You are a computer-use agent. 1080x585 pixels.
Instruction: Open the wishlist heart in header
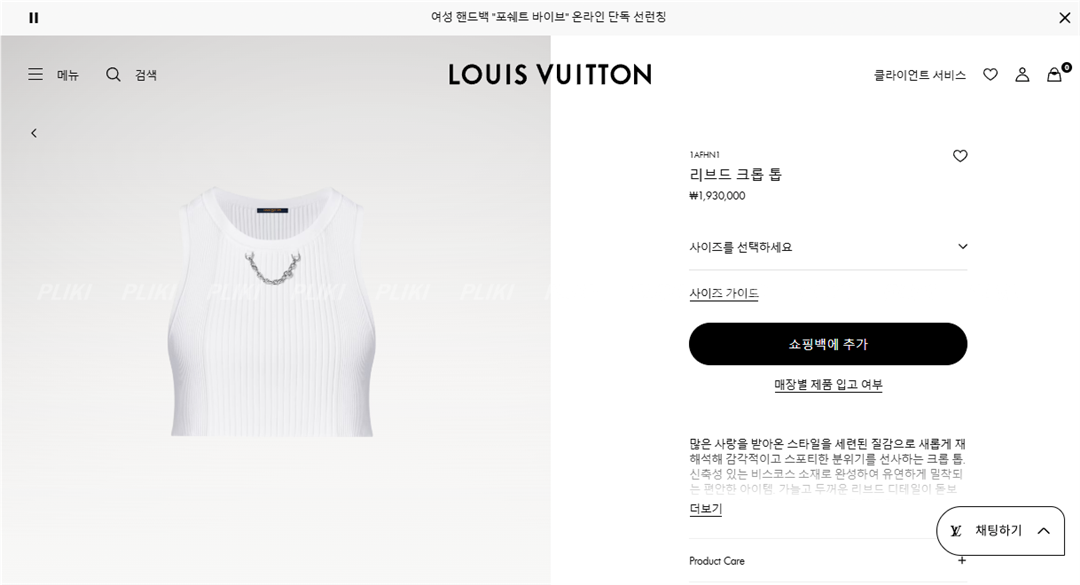990,74
